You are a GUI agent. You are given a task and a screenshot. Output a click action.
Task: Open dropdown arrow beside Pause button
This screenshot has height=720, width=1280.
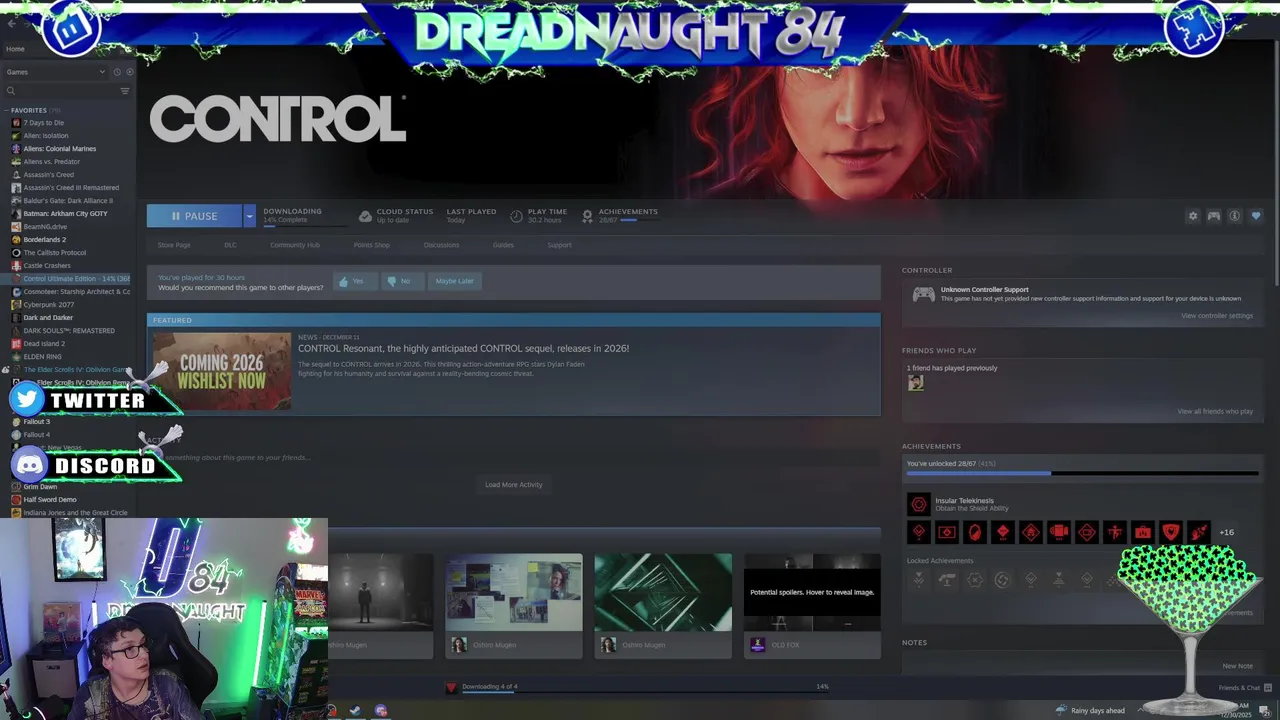point(250,216)
